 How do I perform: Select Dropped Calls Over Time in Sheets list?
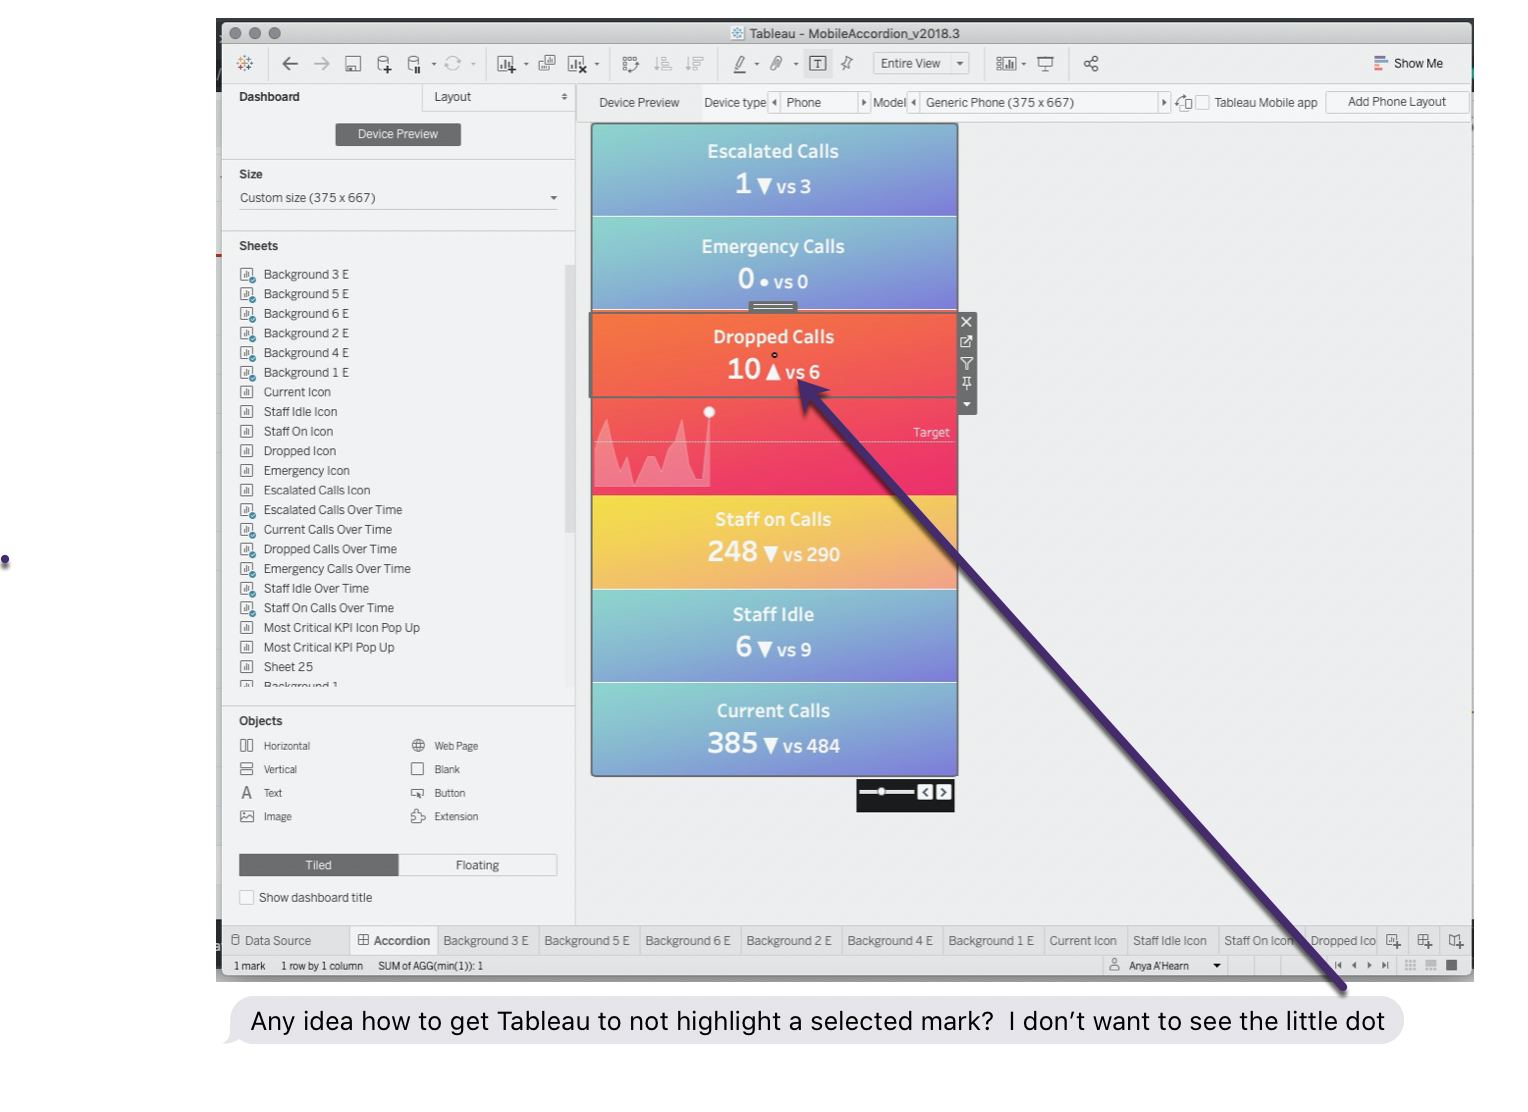tap(330, 549)
